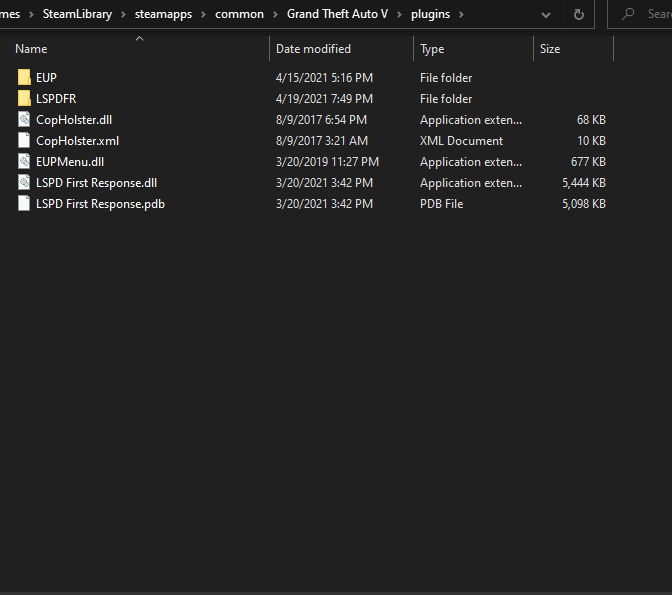Click the CopHolster.xml document icon

24,141
